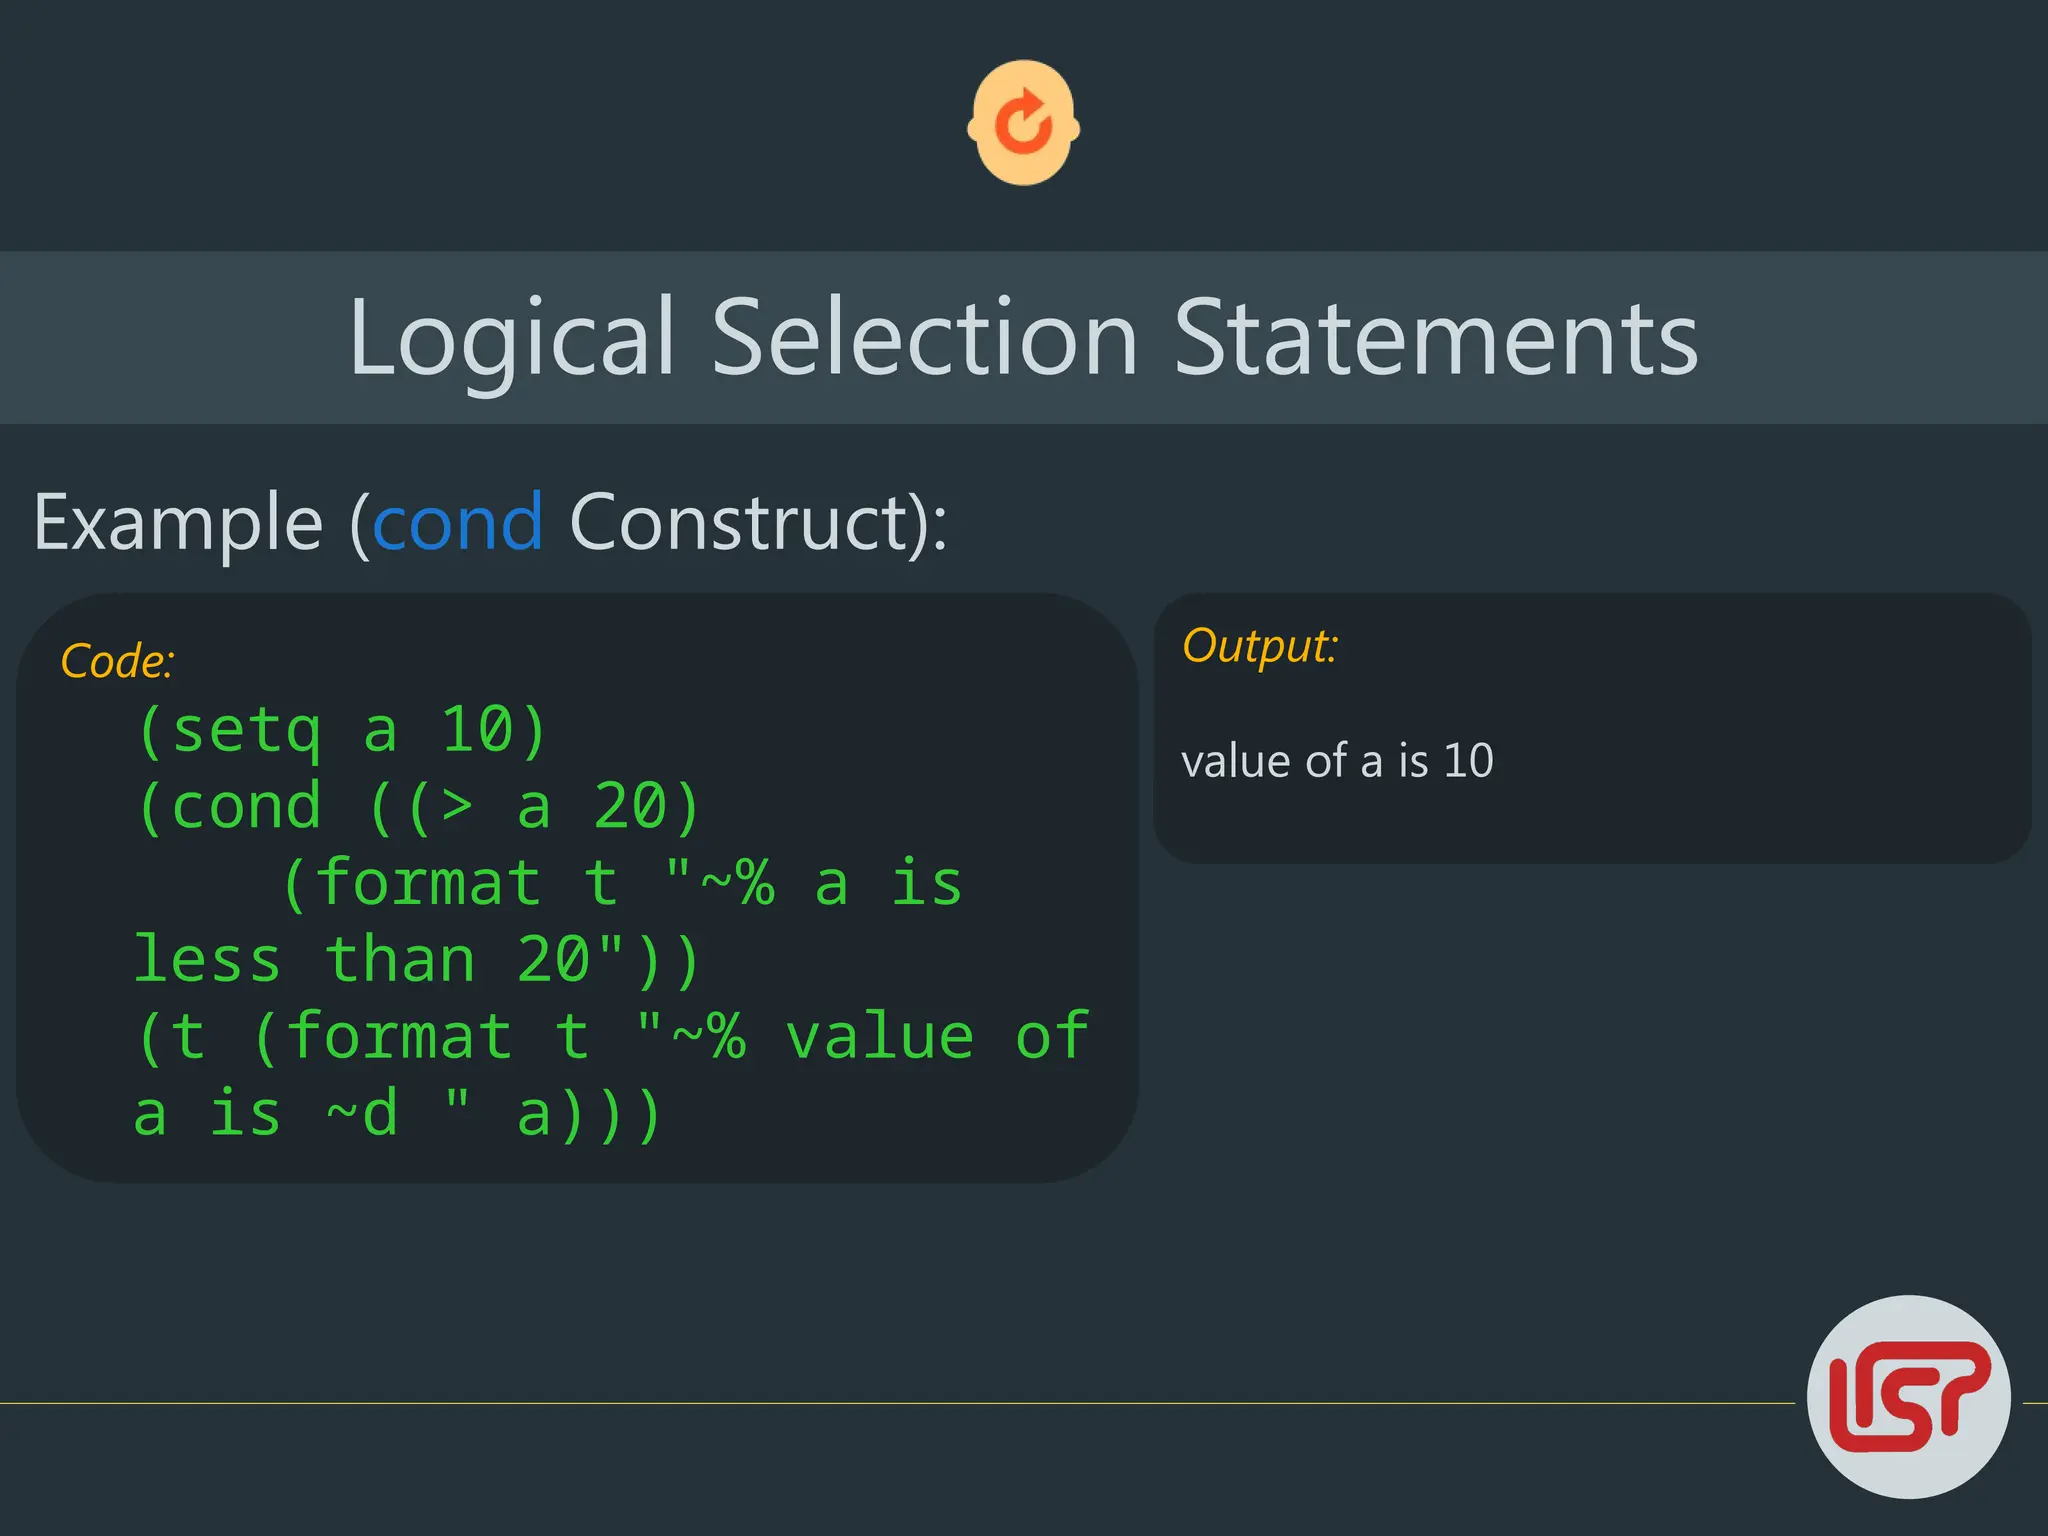
Task: Click the word 'Example' in the subheading
Action: (178, 522)
